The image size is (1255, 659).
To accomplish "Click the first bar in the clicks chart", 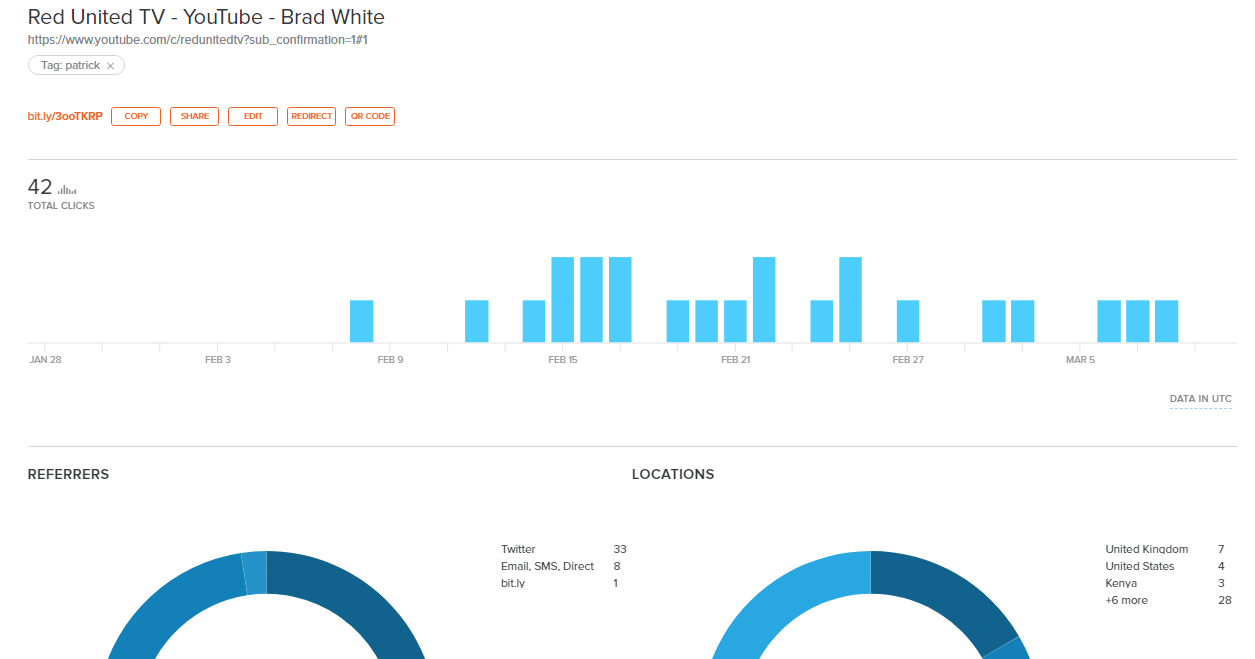I will [361, 321].
